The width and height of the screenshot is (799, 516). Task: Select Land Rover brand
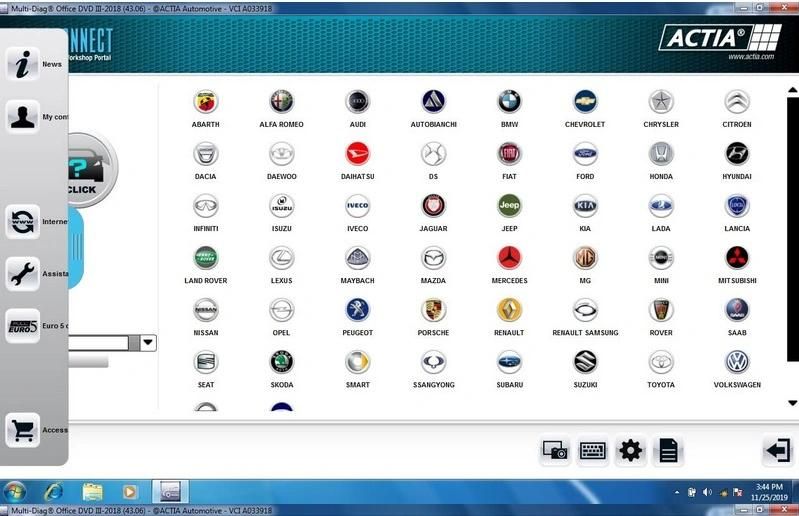click(205, 258)
